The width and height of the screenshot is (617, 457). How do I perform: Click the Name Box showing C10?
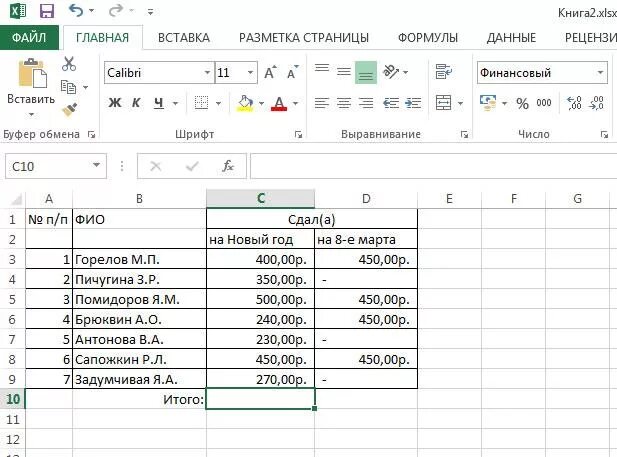click(56, 166)
